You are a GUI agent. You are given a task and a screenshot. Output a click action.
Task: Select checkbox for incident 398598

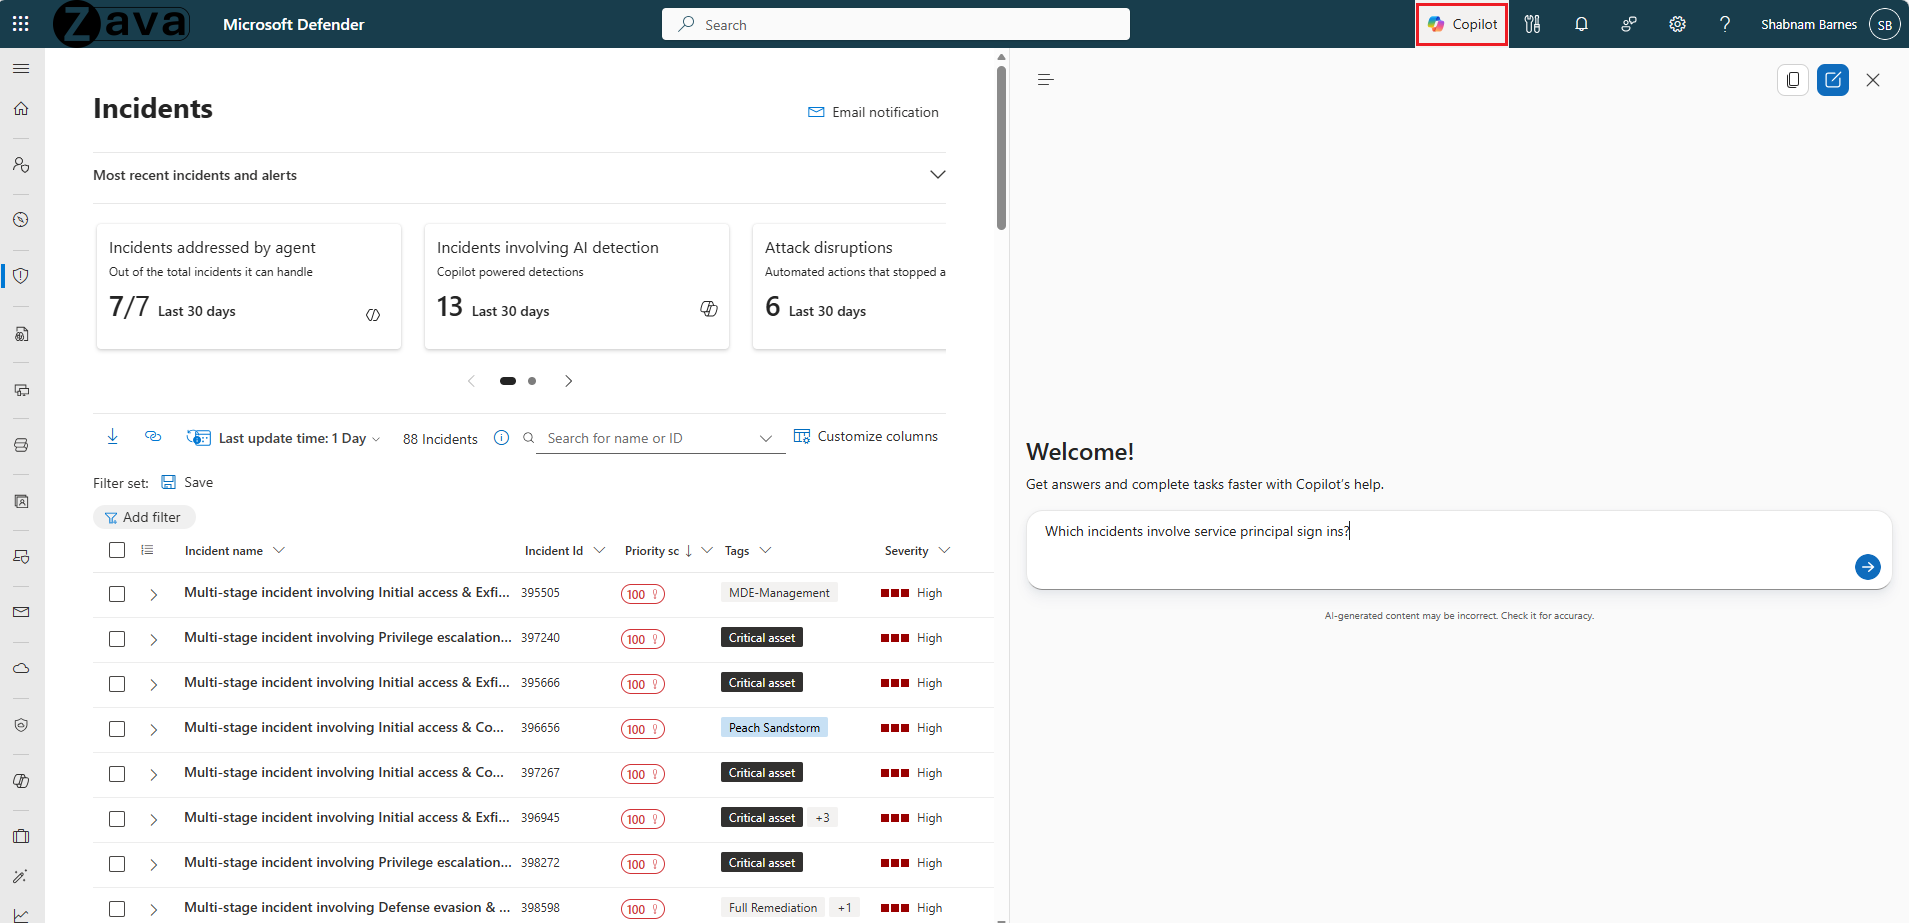pyautogui.click(x=117, y=909)
